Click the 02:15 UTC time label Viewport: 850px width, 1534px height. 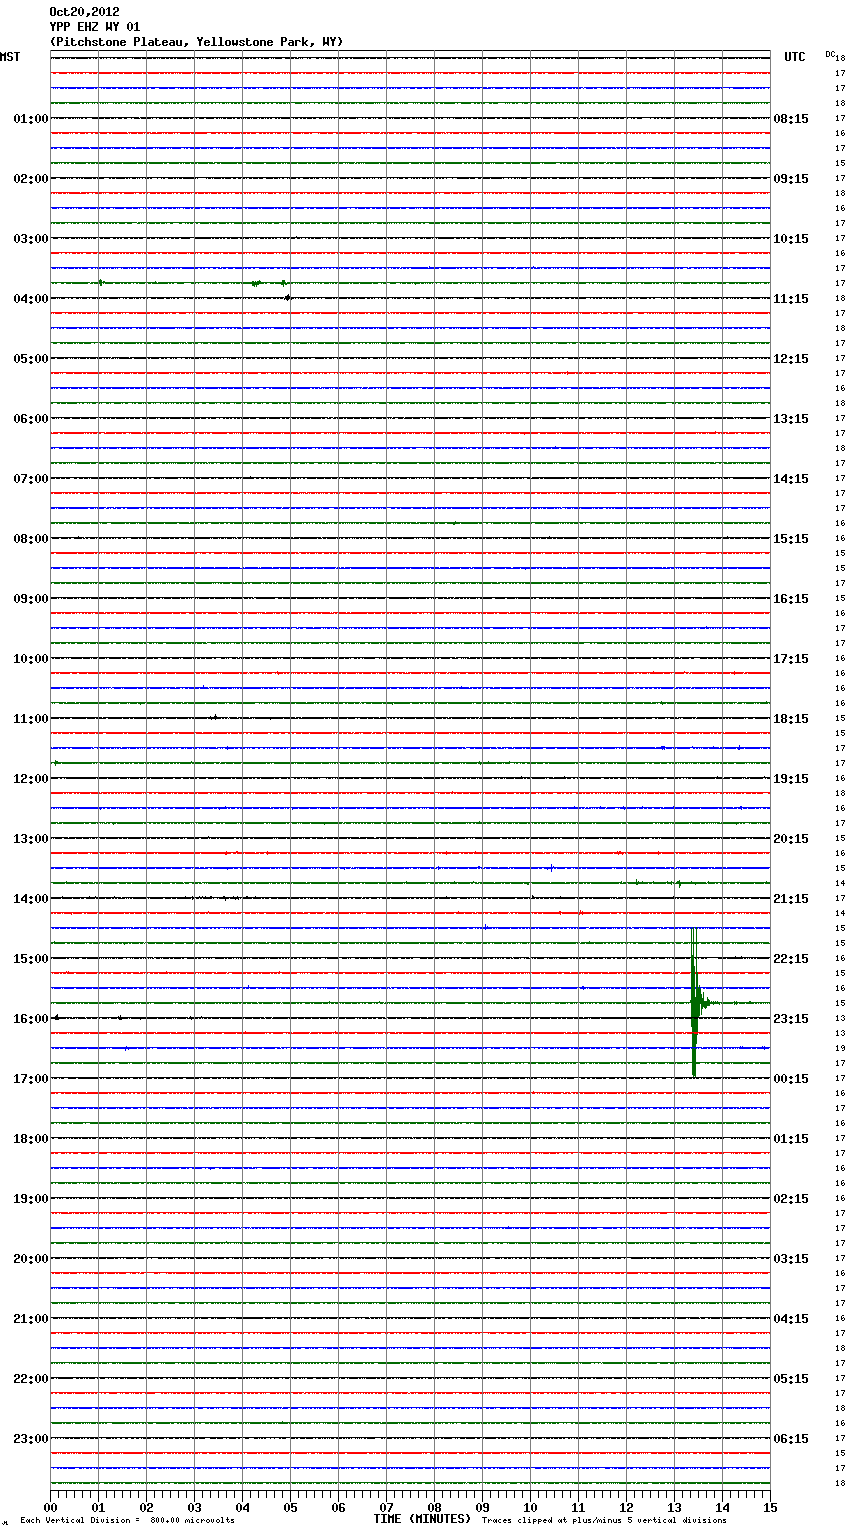click(791, 1199)
